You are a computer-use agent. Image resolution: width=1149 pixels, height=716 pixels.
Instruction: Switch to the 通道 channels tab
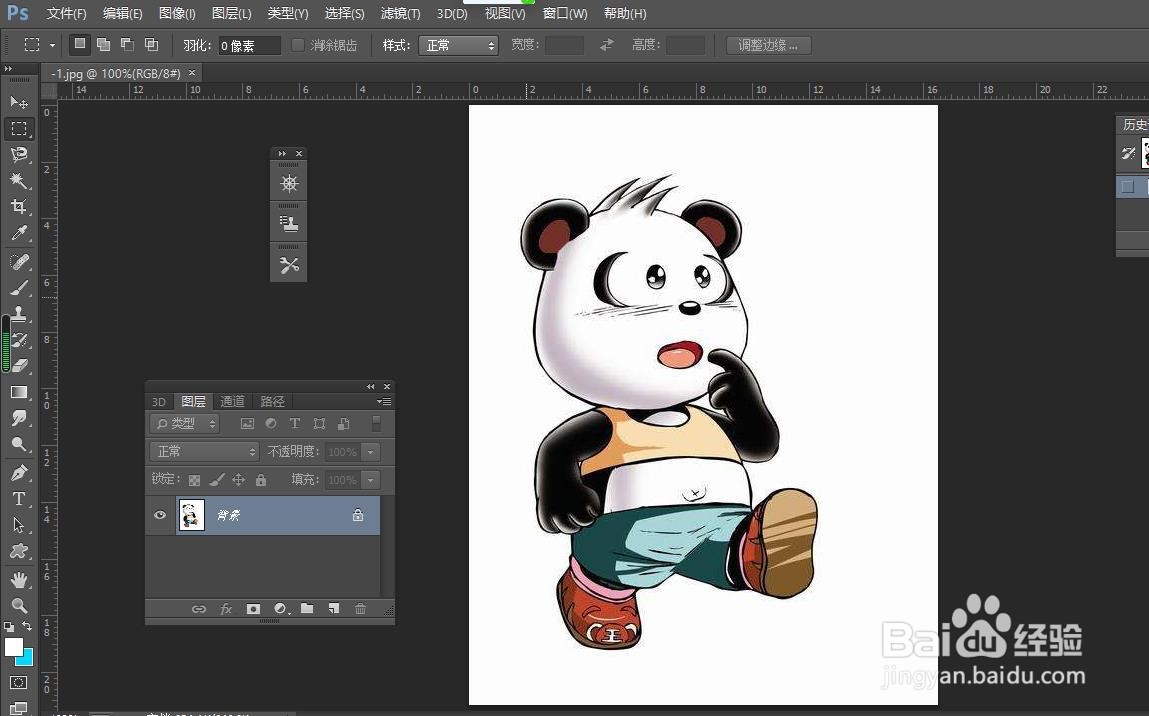coord(232,401)
